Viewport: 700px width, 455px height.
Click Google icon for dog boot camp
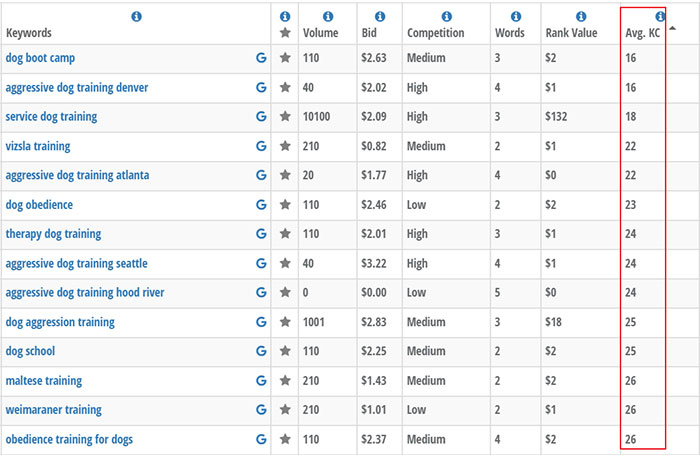pyautogui.click(x=261, y=58)
